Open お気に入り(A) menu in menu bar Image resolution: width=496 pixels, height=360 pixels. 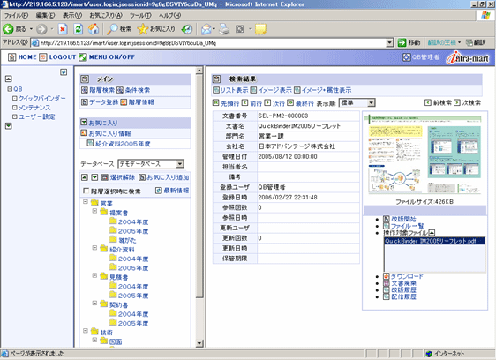pos(106,16)
